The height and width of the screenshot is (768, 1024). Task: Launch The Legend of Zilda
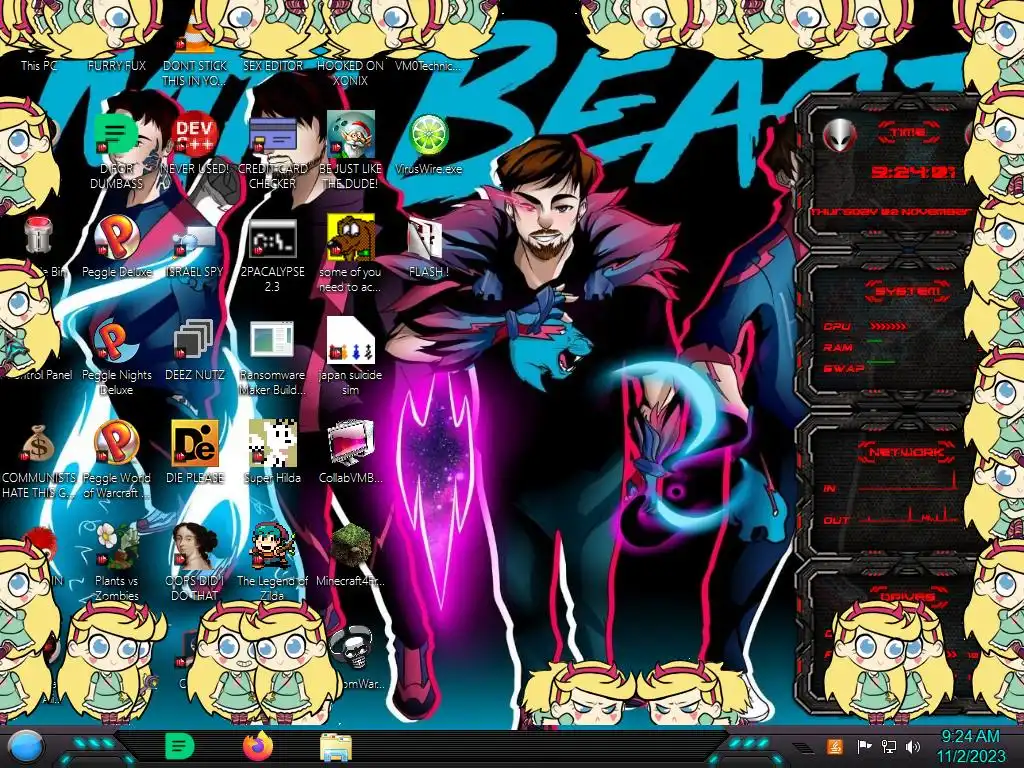[x=272, y=546]
